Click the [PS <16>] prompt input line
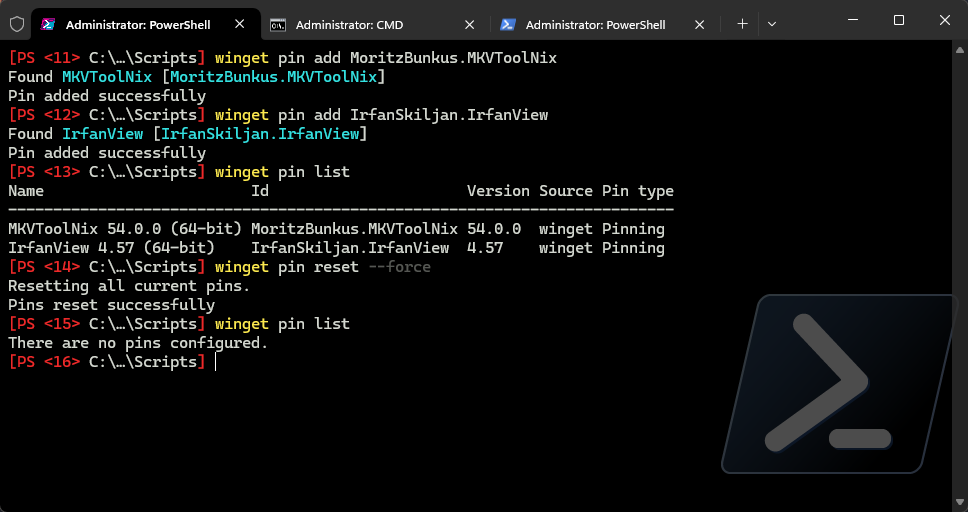Screen dimensions: 968x512 (x=111, y=362)
